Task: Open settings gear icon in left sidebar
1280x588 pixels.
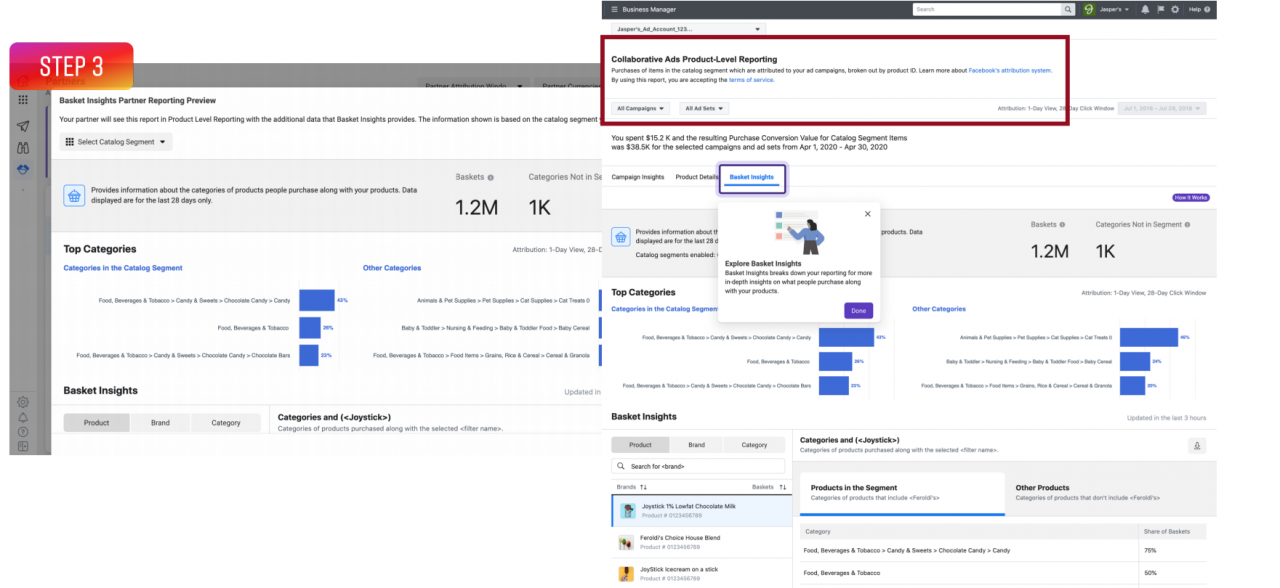Action: 23,402
